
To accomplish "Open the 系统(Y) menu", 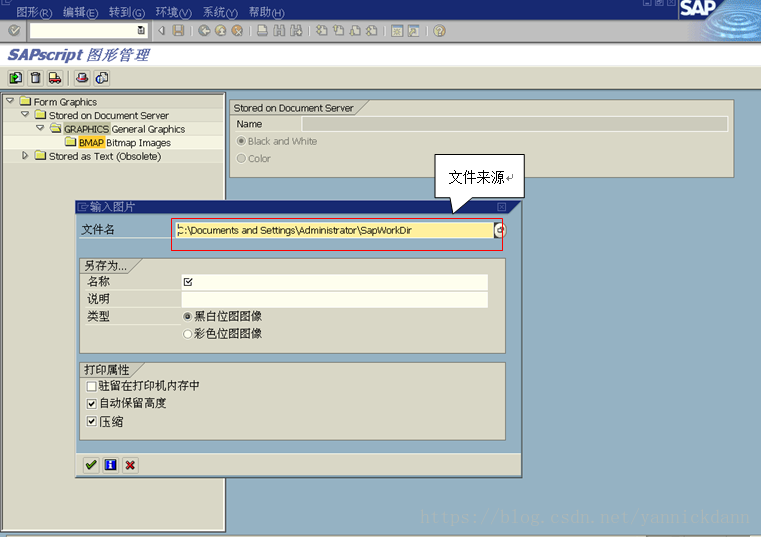I will [220, 12].
